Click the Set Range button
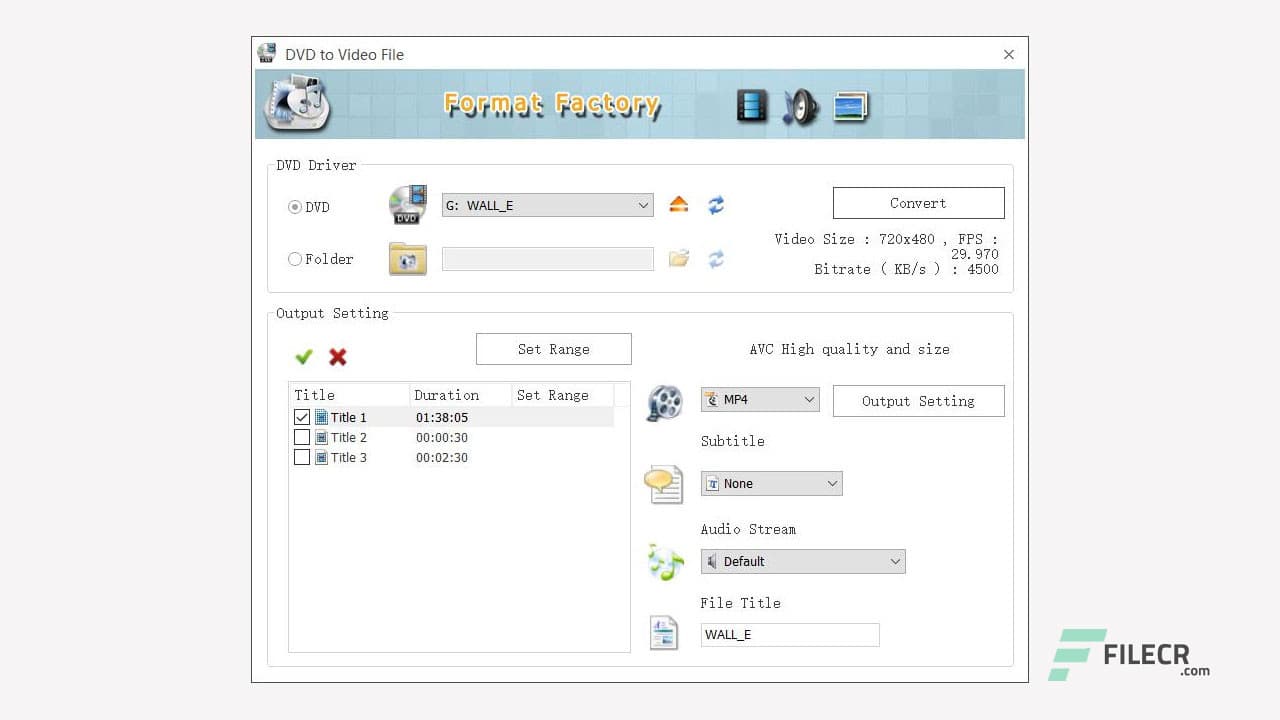 pos(553,348)
